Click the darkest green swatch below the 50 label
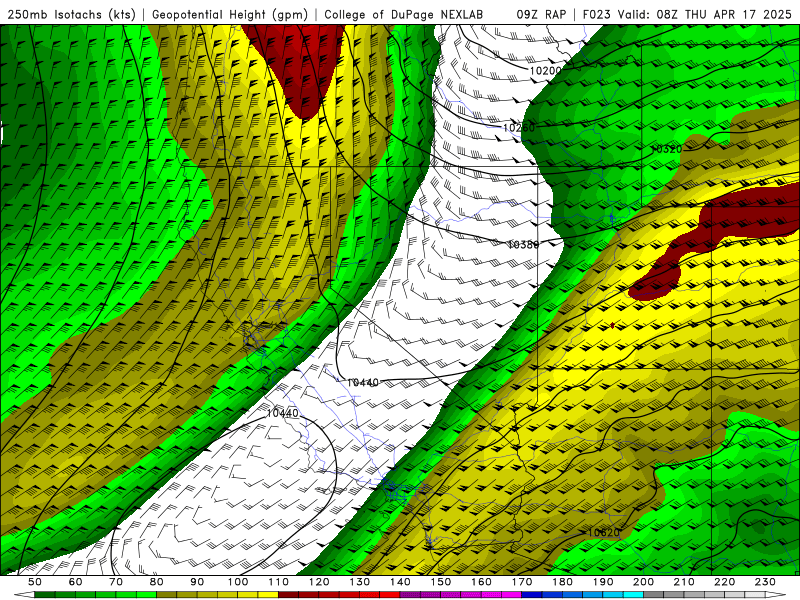The image size is (800, 600). pyautogui.click(x=45, y=595)
